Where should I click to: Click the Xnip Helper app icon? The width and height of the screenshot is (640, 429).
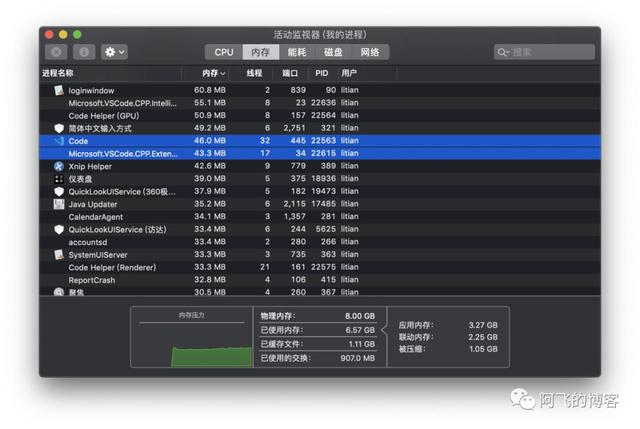[x=59, y=166]
